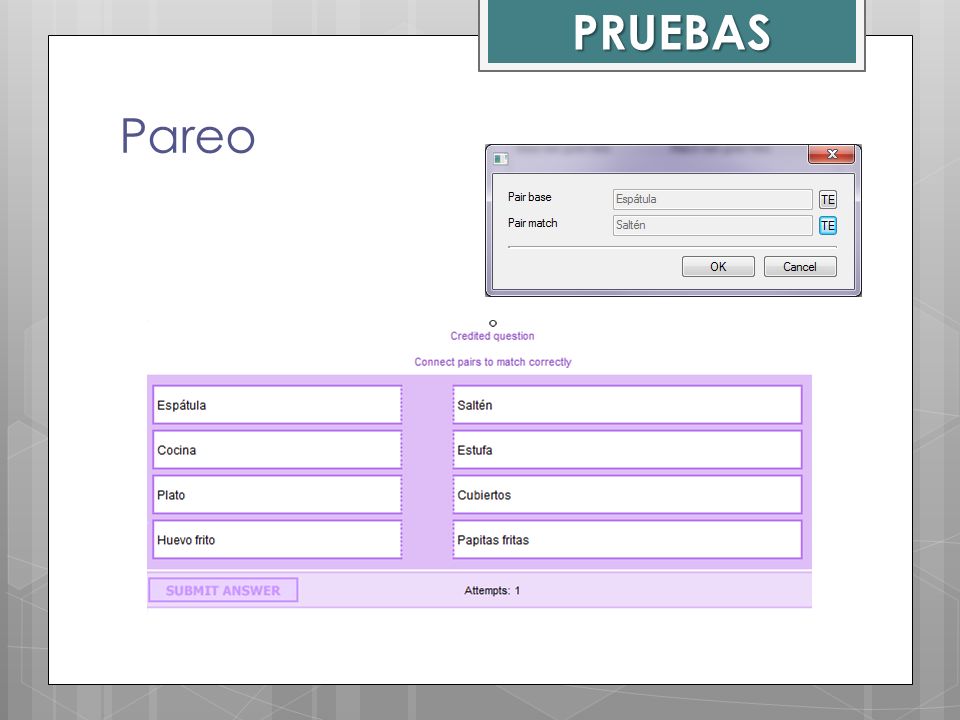Viewport: 960px width, 720px height.
Task: Click the 'Credited question' text
Action: pos(492,336)
